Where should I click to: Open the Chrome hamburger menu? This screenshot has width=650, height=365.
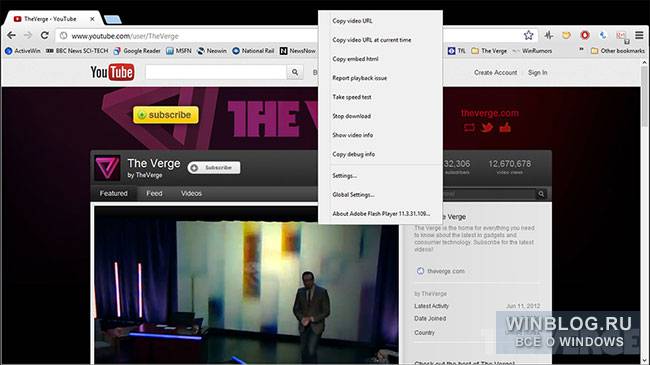[x=639, y=35]
